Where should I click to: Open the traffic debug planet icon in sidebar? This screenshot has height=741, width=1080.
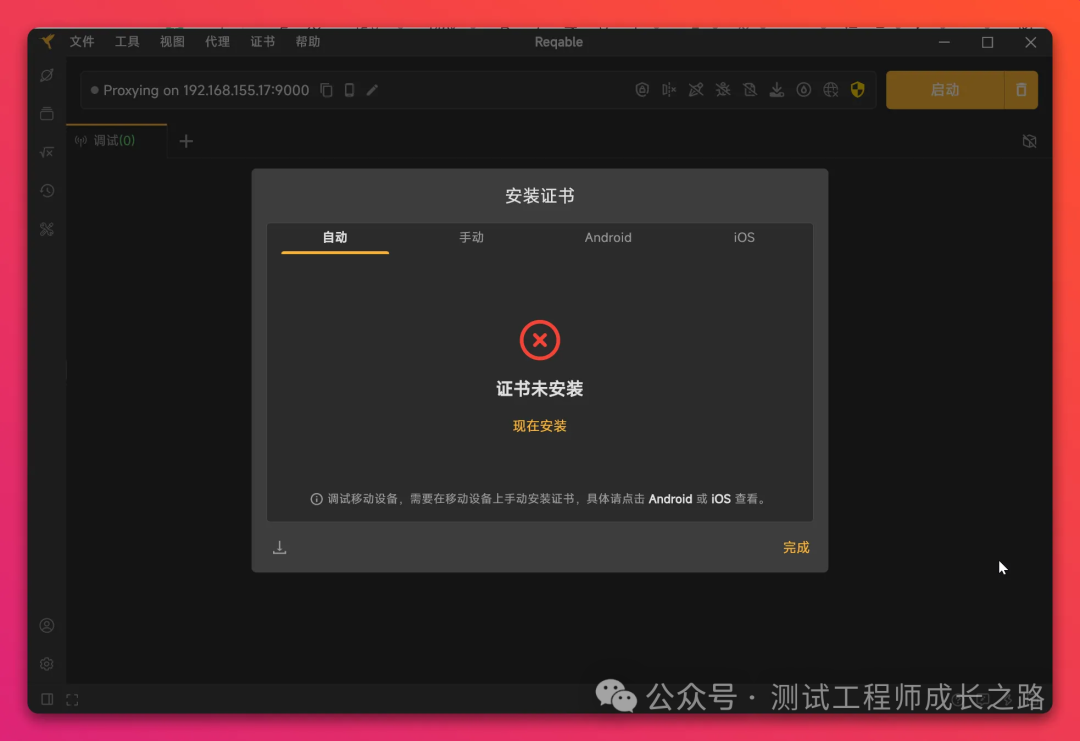[x=47, y=75]
